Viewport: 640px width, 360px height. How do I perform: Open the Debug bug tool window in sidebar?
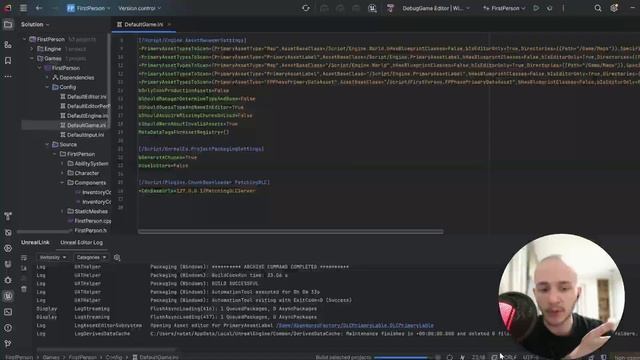tap(8, 280)
